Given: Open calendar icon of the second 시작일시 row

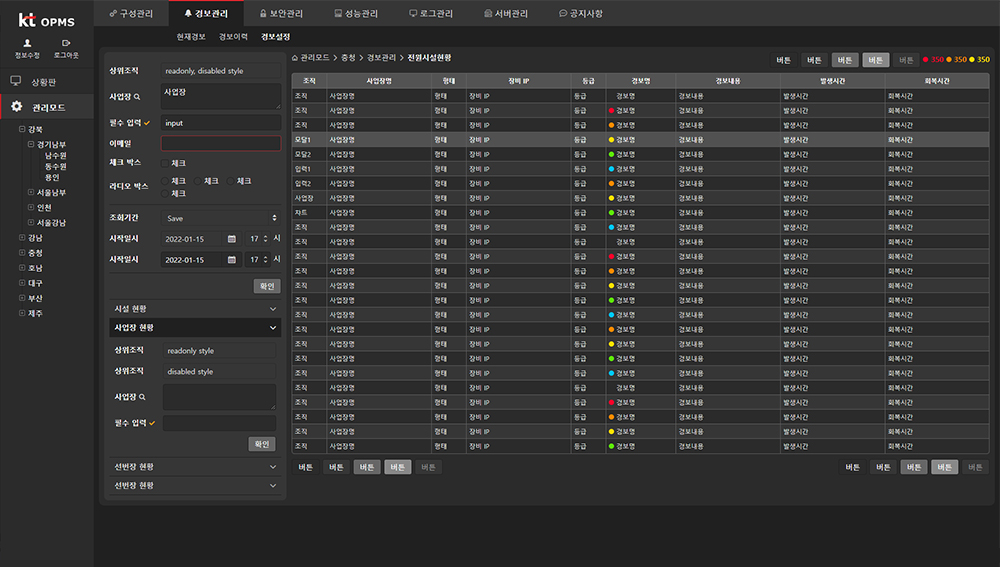Looking at the screenshot, I should pos(232,260).
